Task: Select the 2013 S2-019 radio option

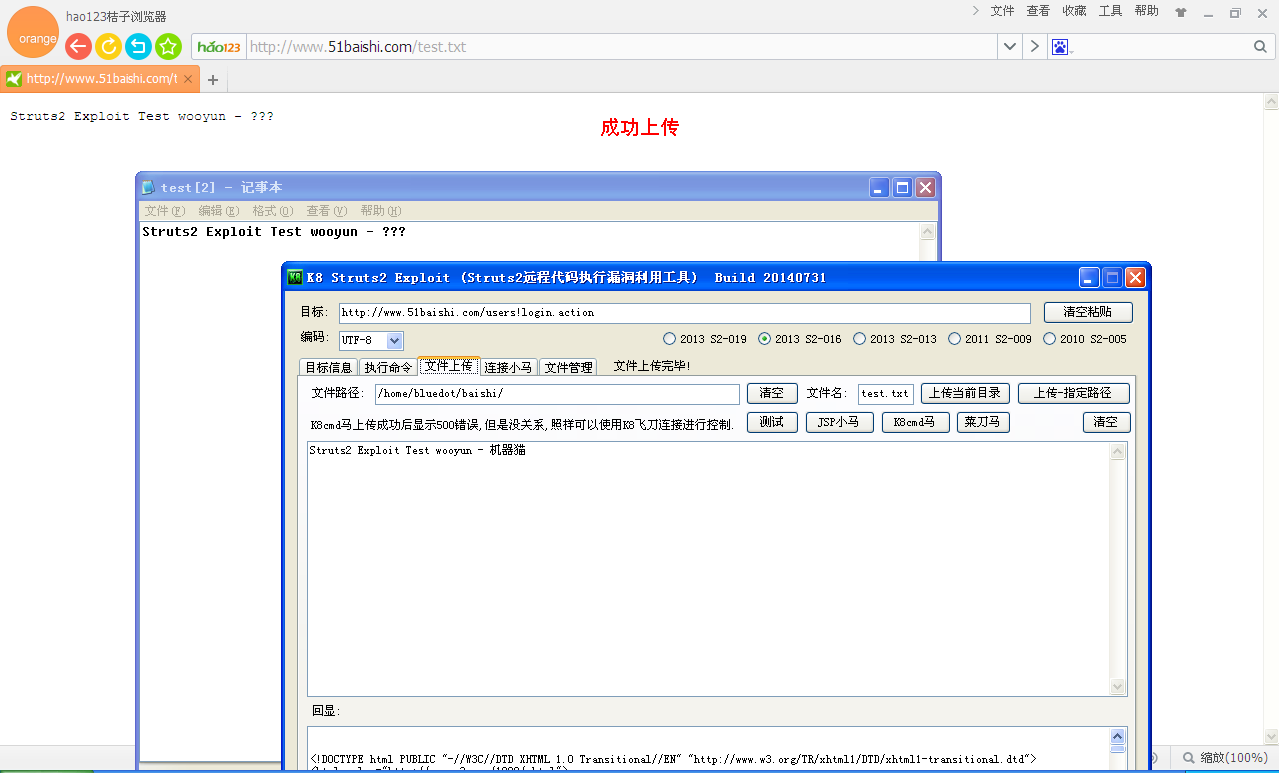Action: coord(705,339)
